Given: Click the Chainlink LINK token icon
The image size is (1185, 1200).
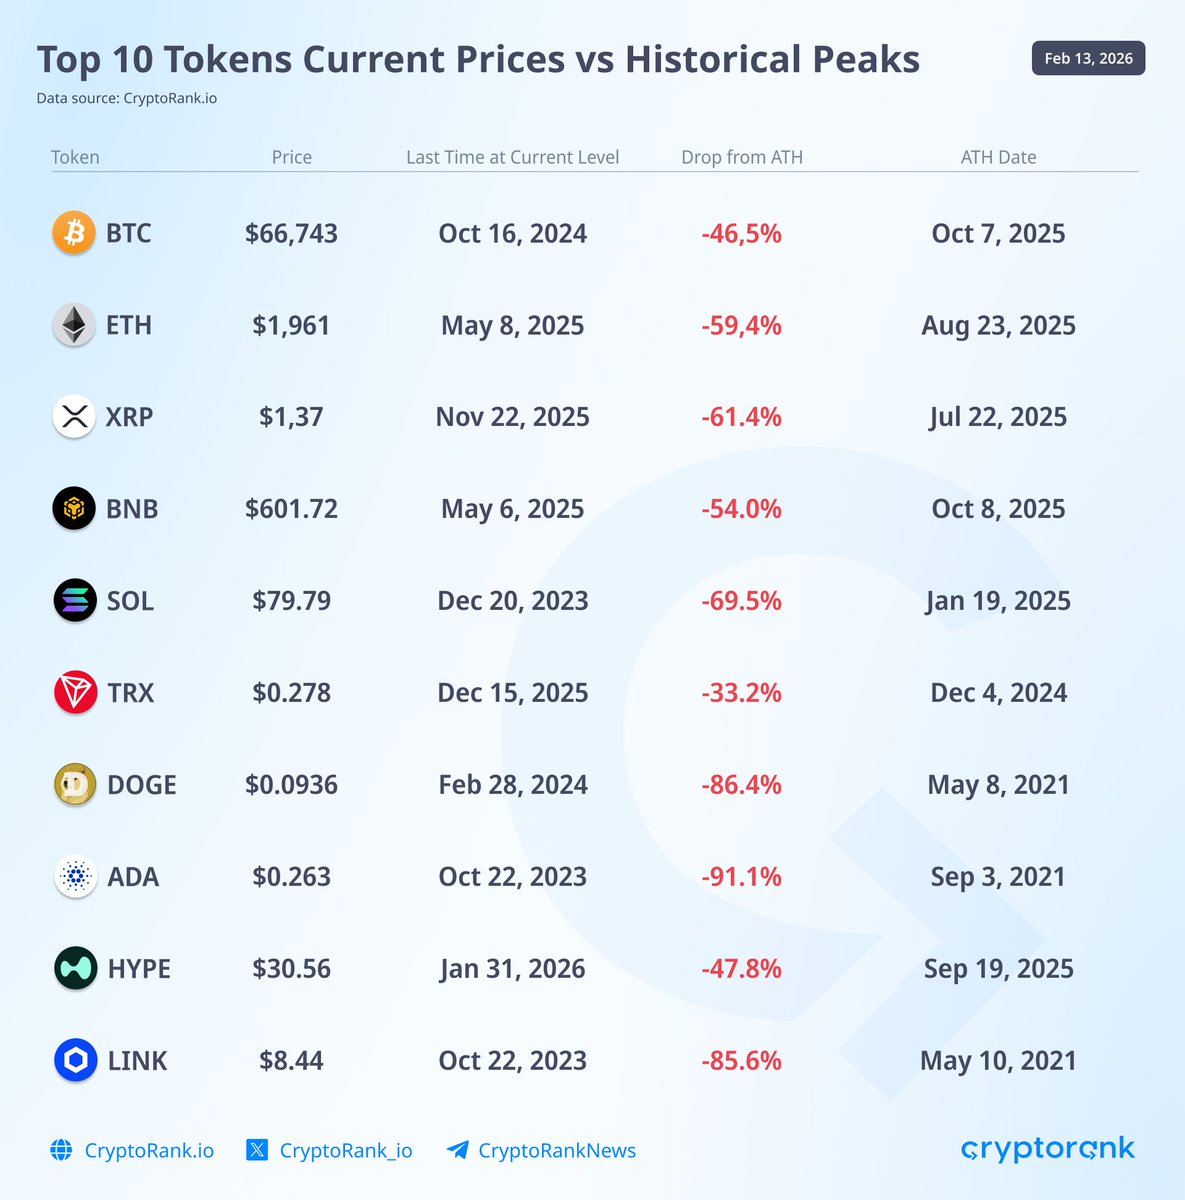Looking at the screenshot, I should point(74,1061).
